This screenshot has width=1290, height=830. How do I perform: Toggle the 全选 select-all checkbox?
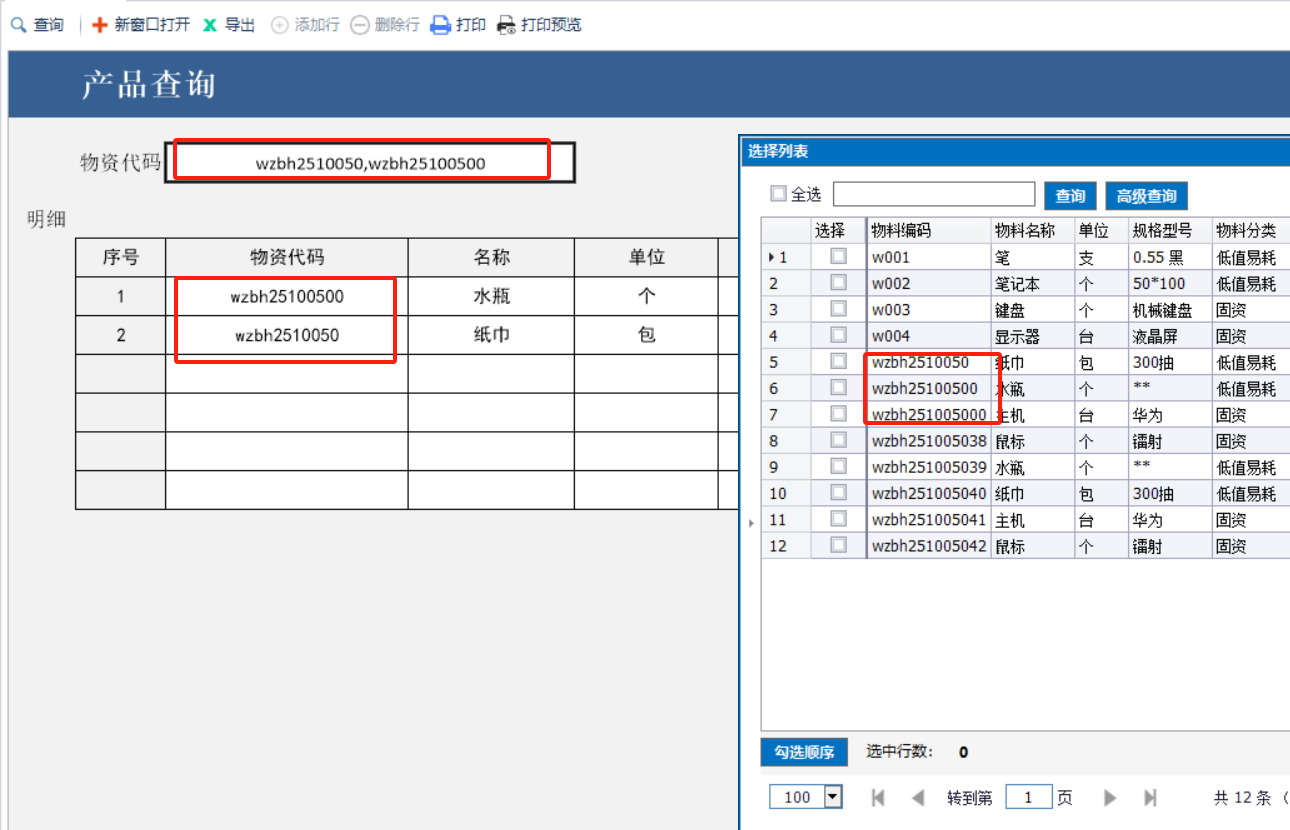point(779,194)
